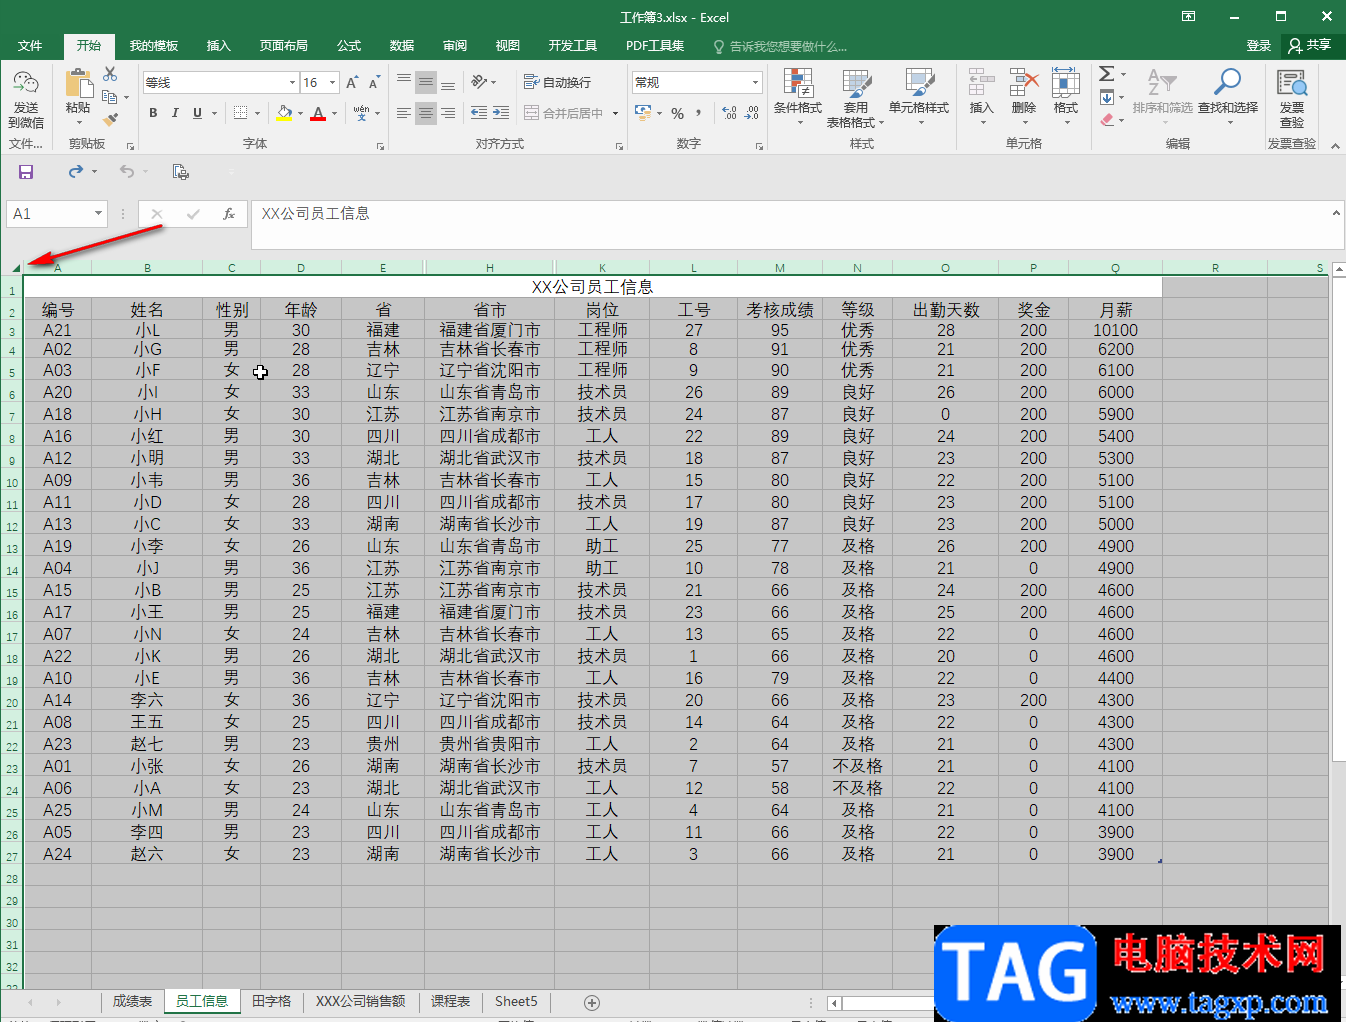
Task: Click the cell Format (格式) button
Action: (1066, 98)
